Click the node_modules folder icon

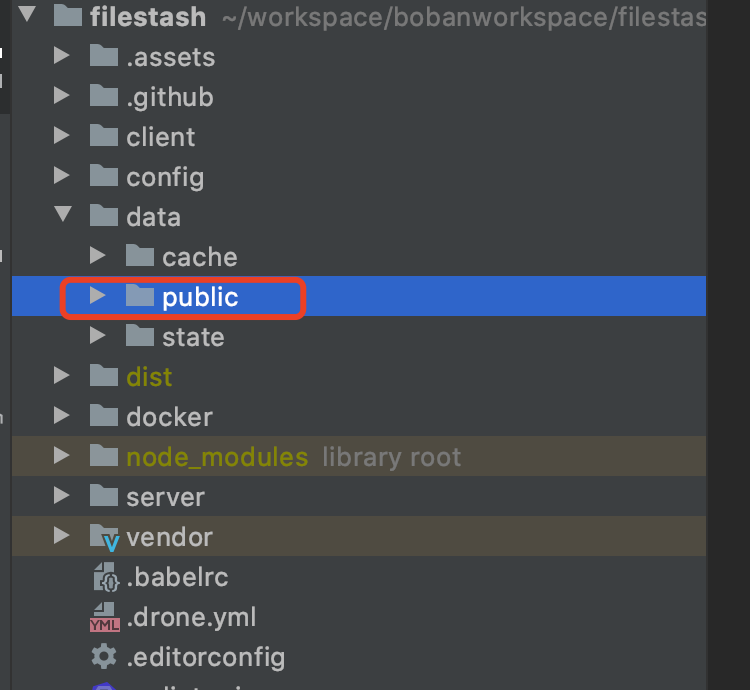tap(104, 457)
